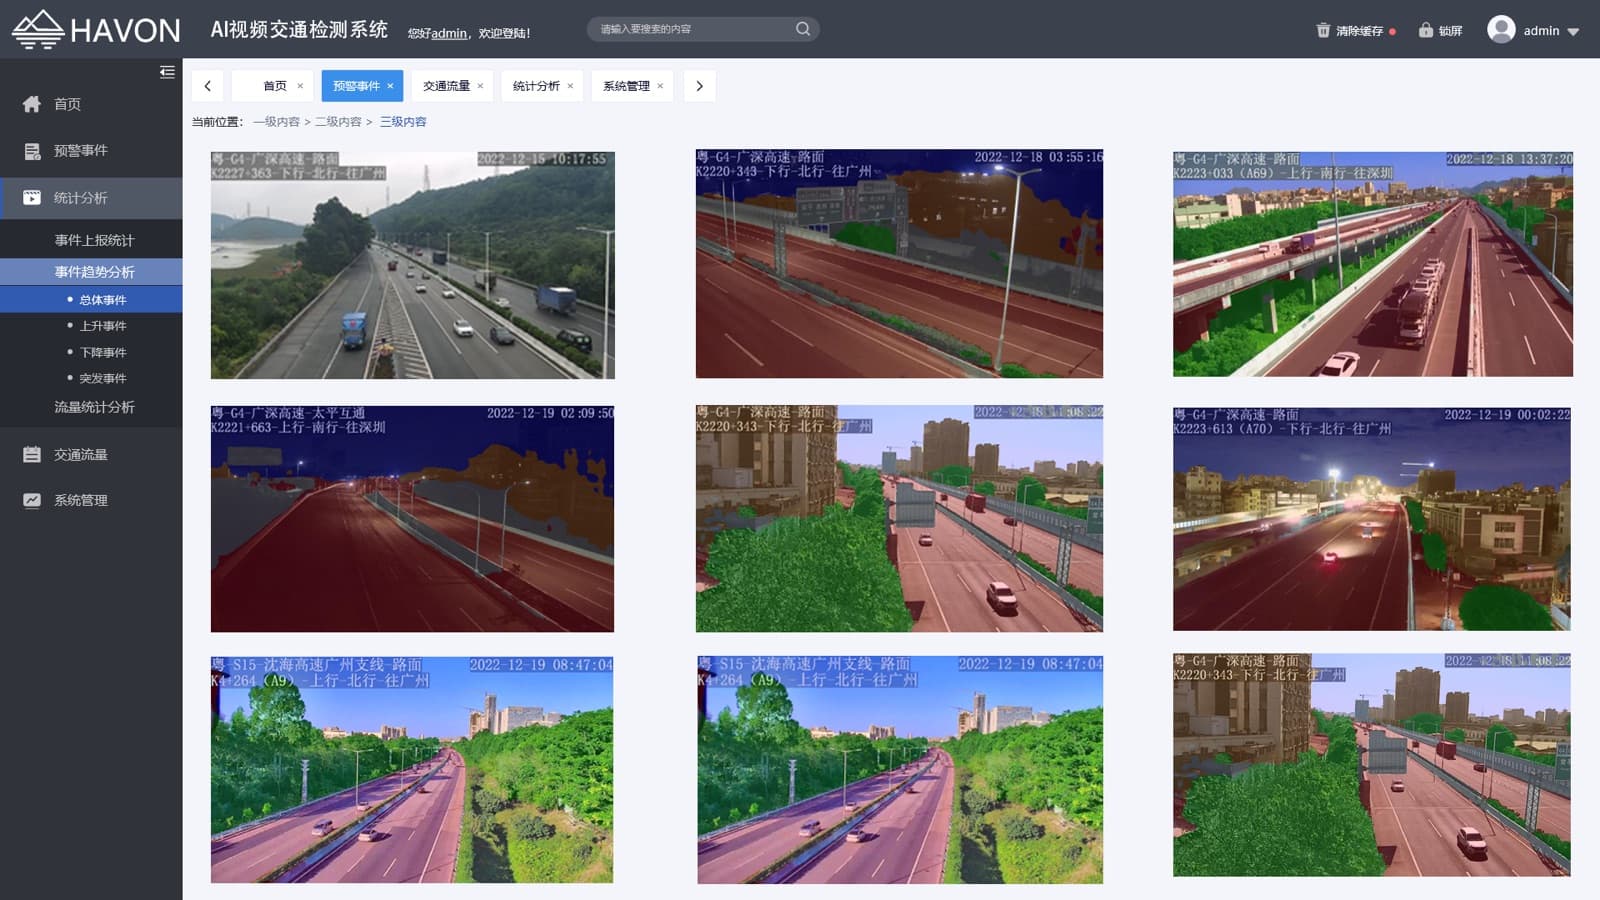
Task: Click breadcrumb 一级内容
Action: [x=276, y=122]
